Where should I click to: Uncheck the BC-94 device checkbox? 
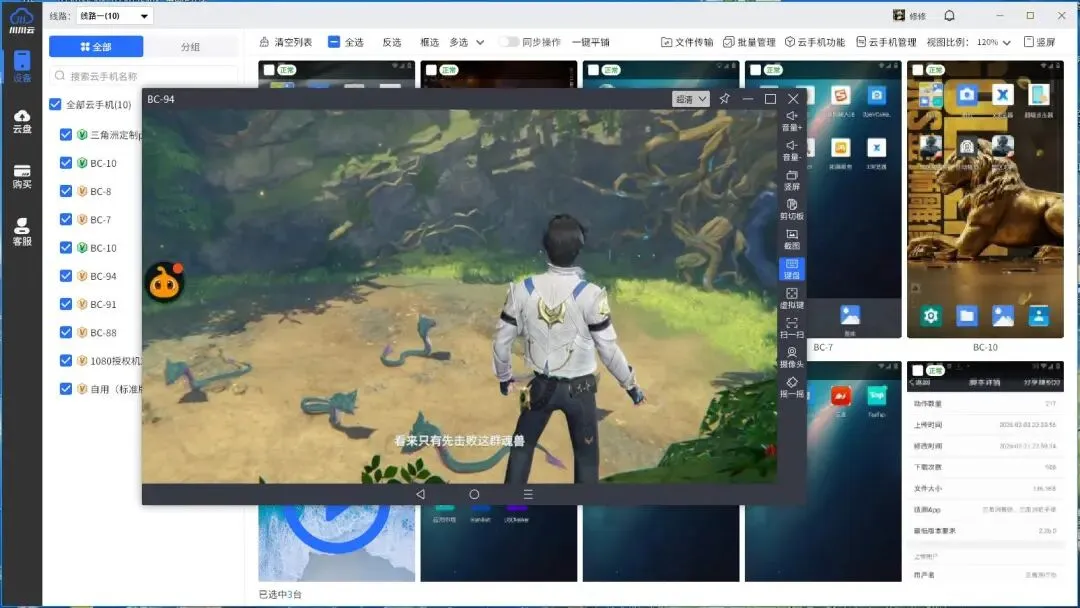click(65, 275)
